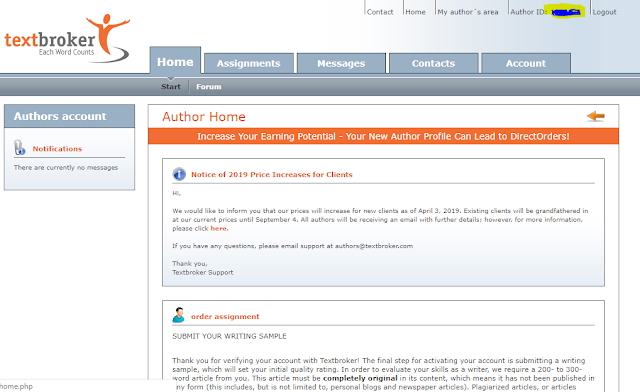Click the Author ID label
This screenshot has height=392, width=640.
[x=529, y=12]
